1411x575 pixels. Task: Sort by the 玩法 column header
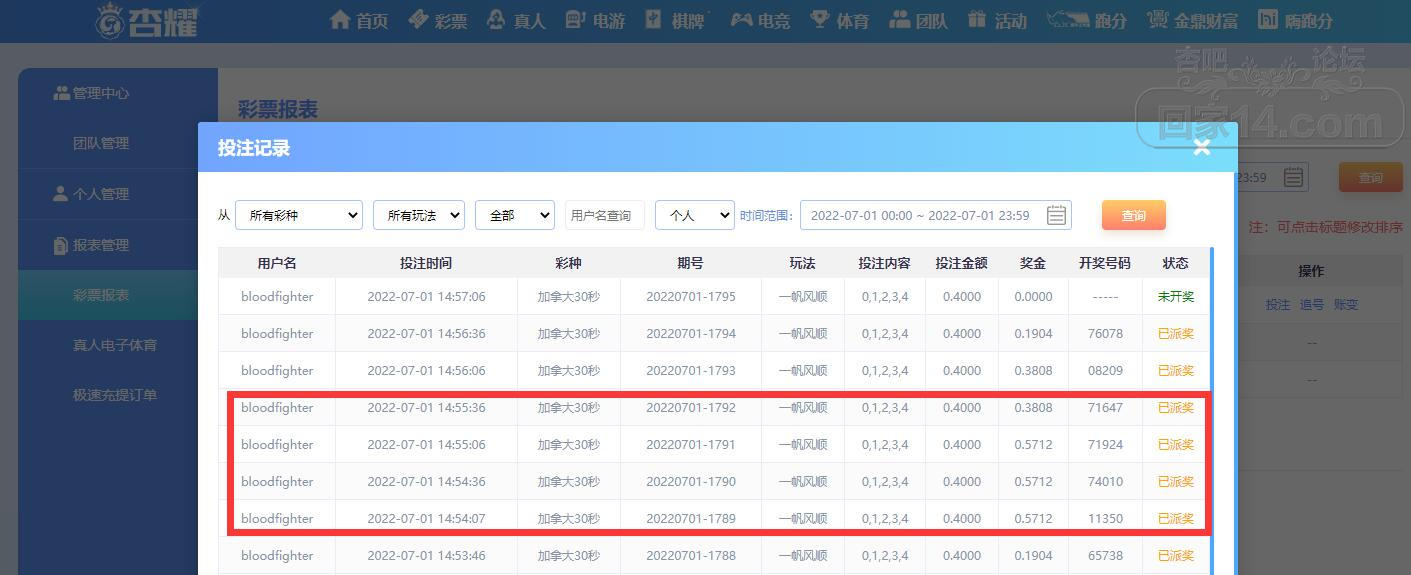coord(803,263)
